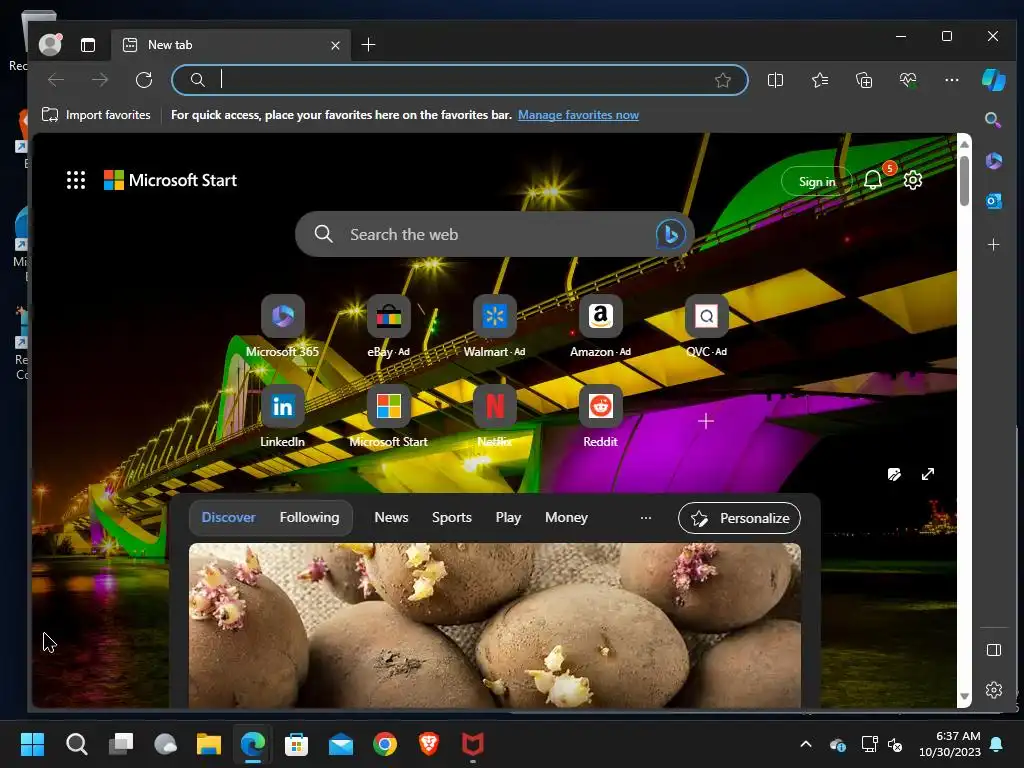This screenshot has height=768, width=1024.
Task: Select the Discover feed tab
Action: 229,517
